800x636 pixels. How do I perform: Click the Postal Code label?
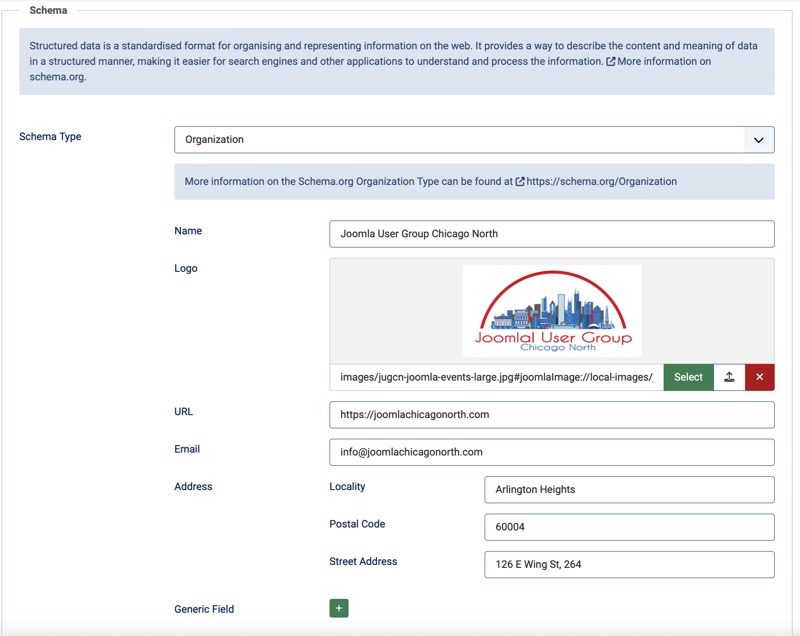(357, 524)
